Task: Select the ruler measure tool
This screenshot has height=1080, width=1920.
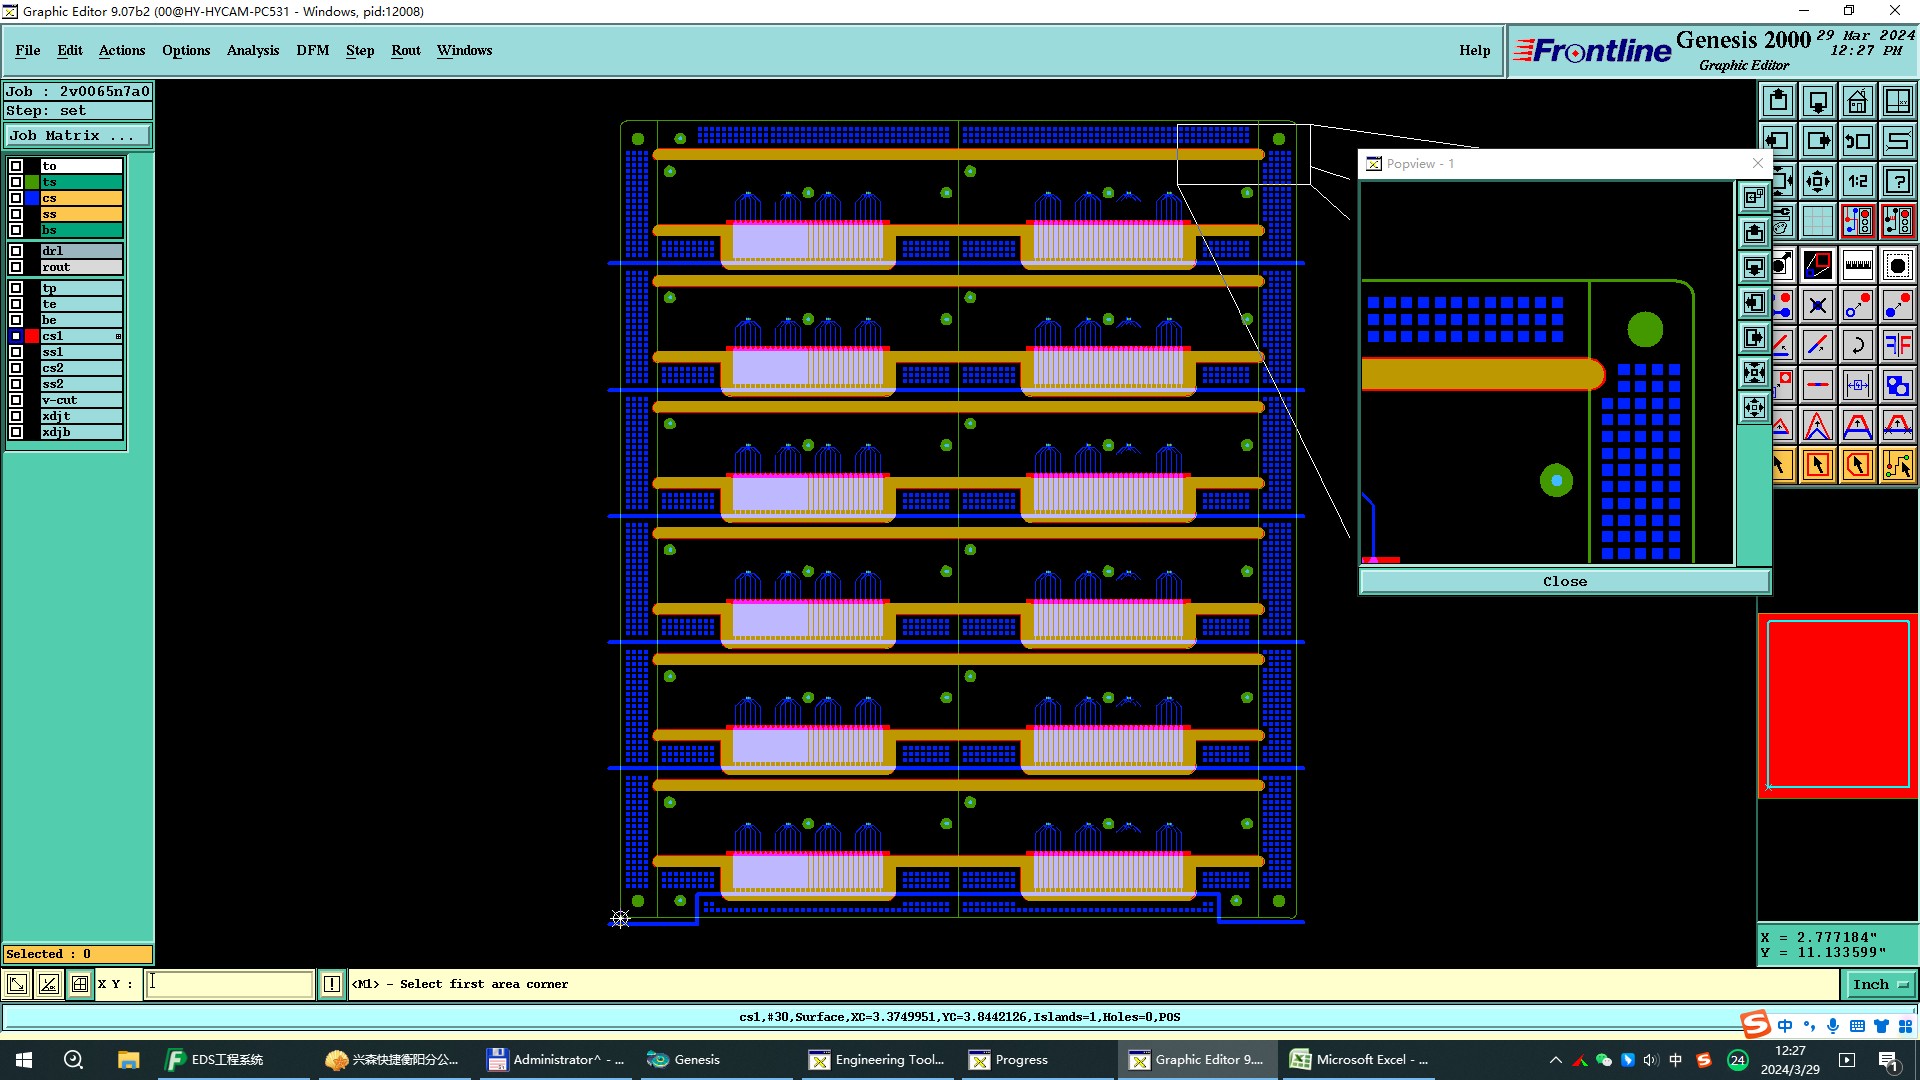Action: 1857,265
